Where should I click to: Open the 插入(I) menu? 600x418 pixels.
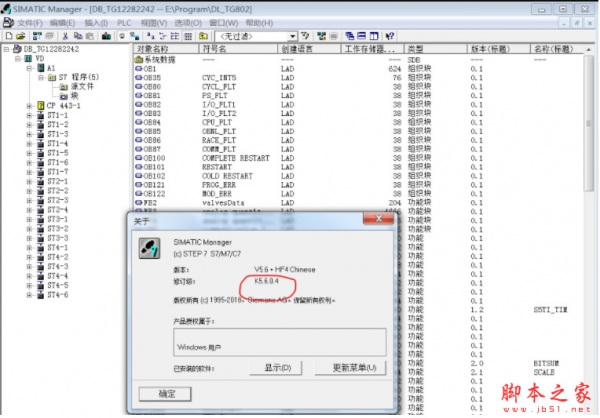96,23
